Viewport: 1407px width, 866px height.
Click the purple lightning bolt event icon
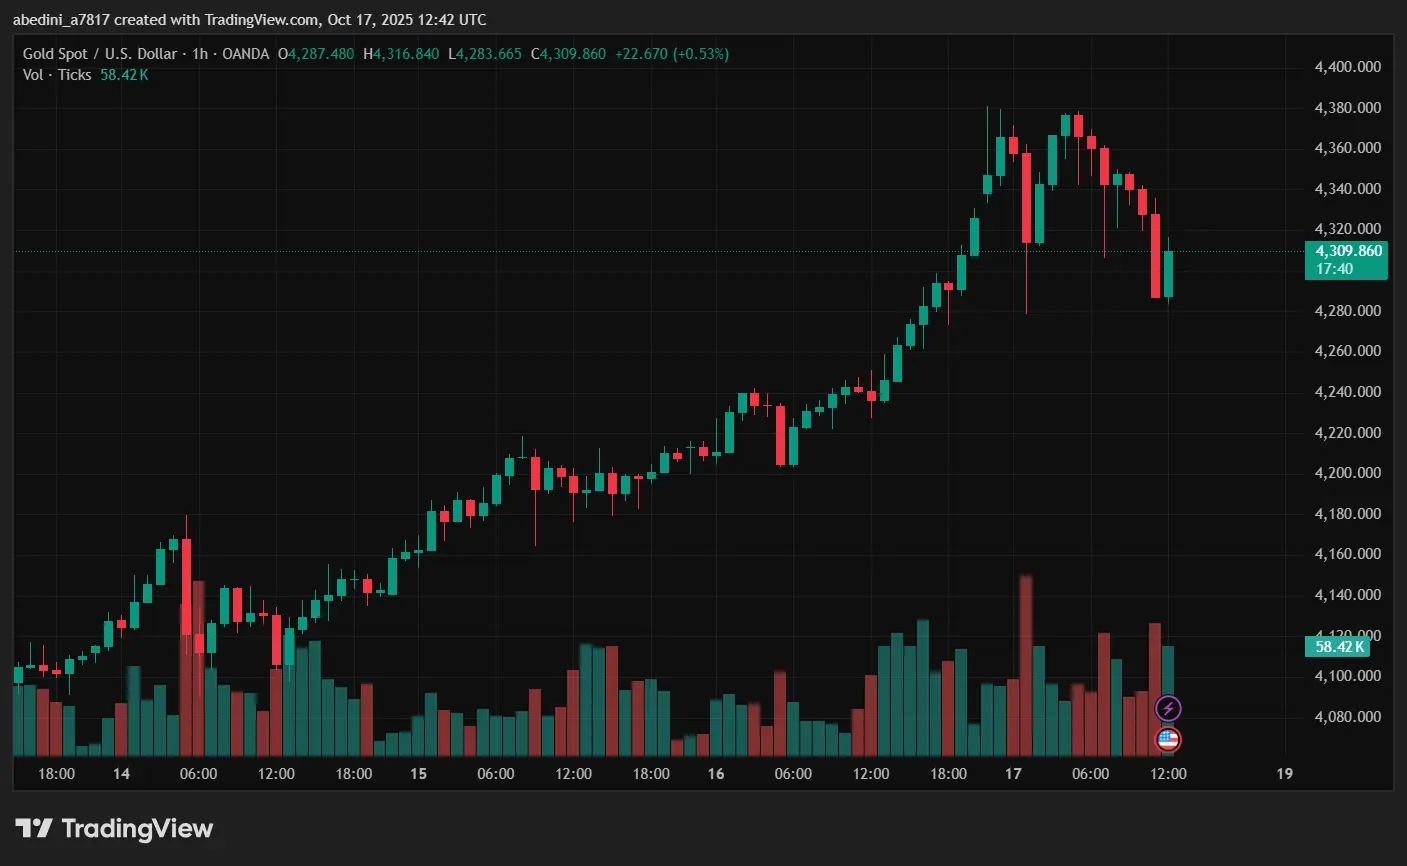[1168, 709]
